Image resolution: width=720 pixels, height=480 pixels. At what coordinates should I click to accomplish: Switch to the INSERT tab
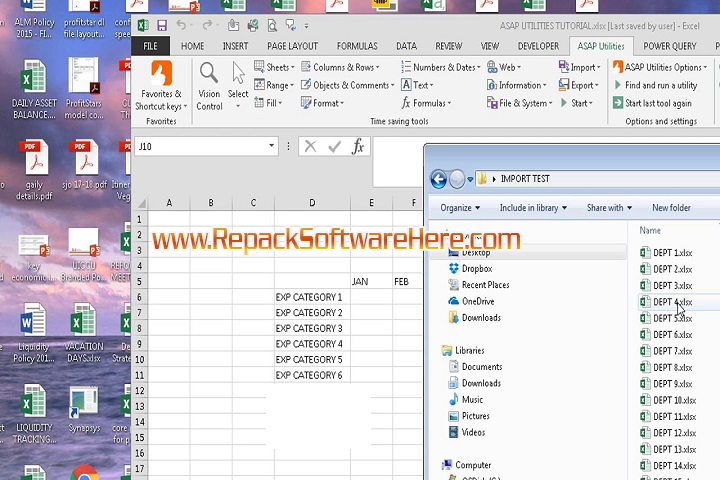coord(235,46)
